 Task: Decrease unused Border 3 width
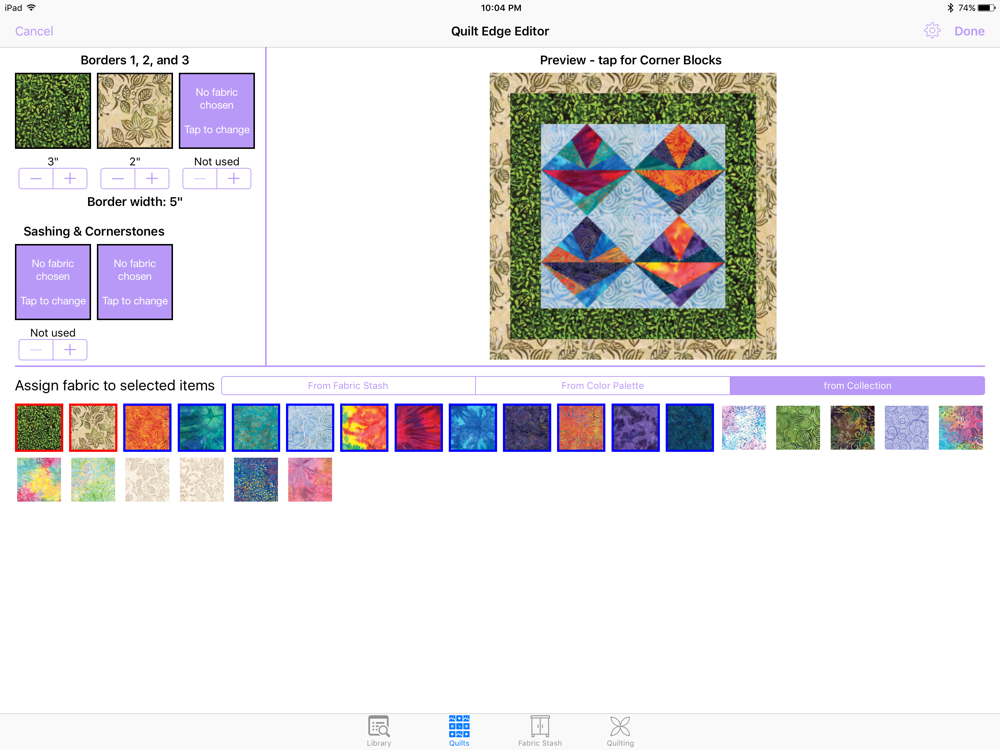click(x=200, y=179)
